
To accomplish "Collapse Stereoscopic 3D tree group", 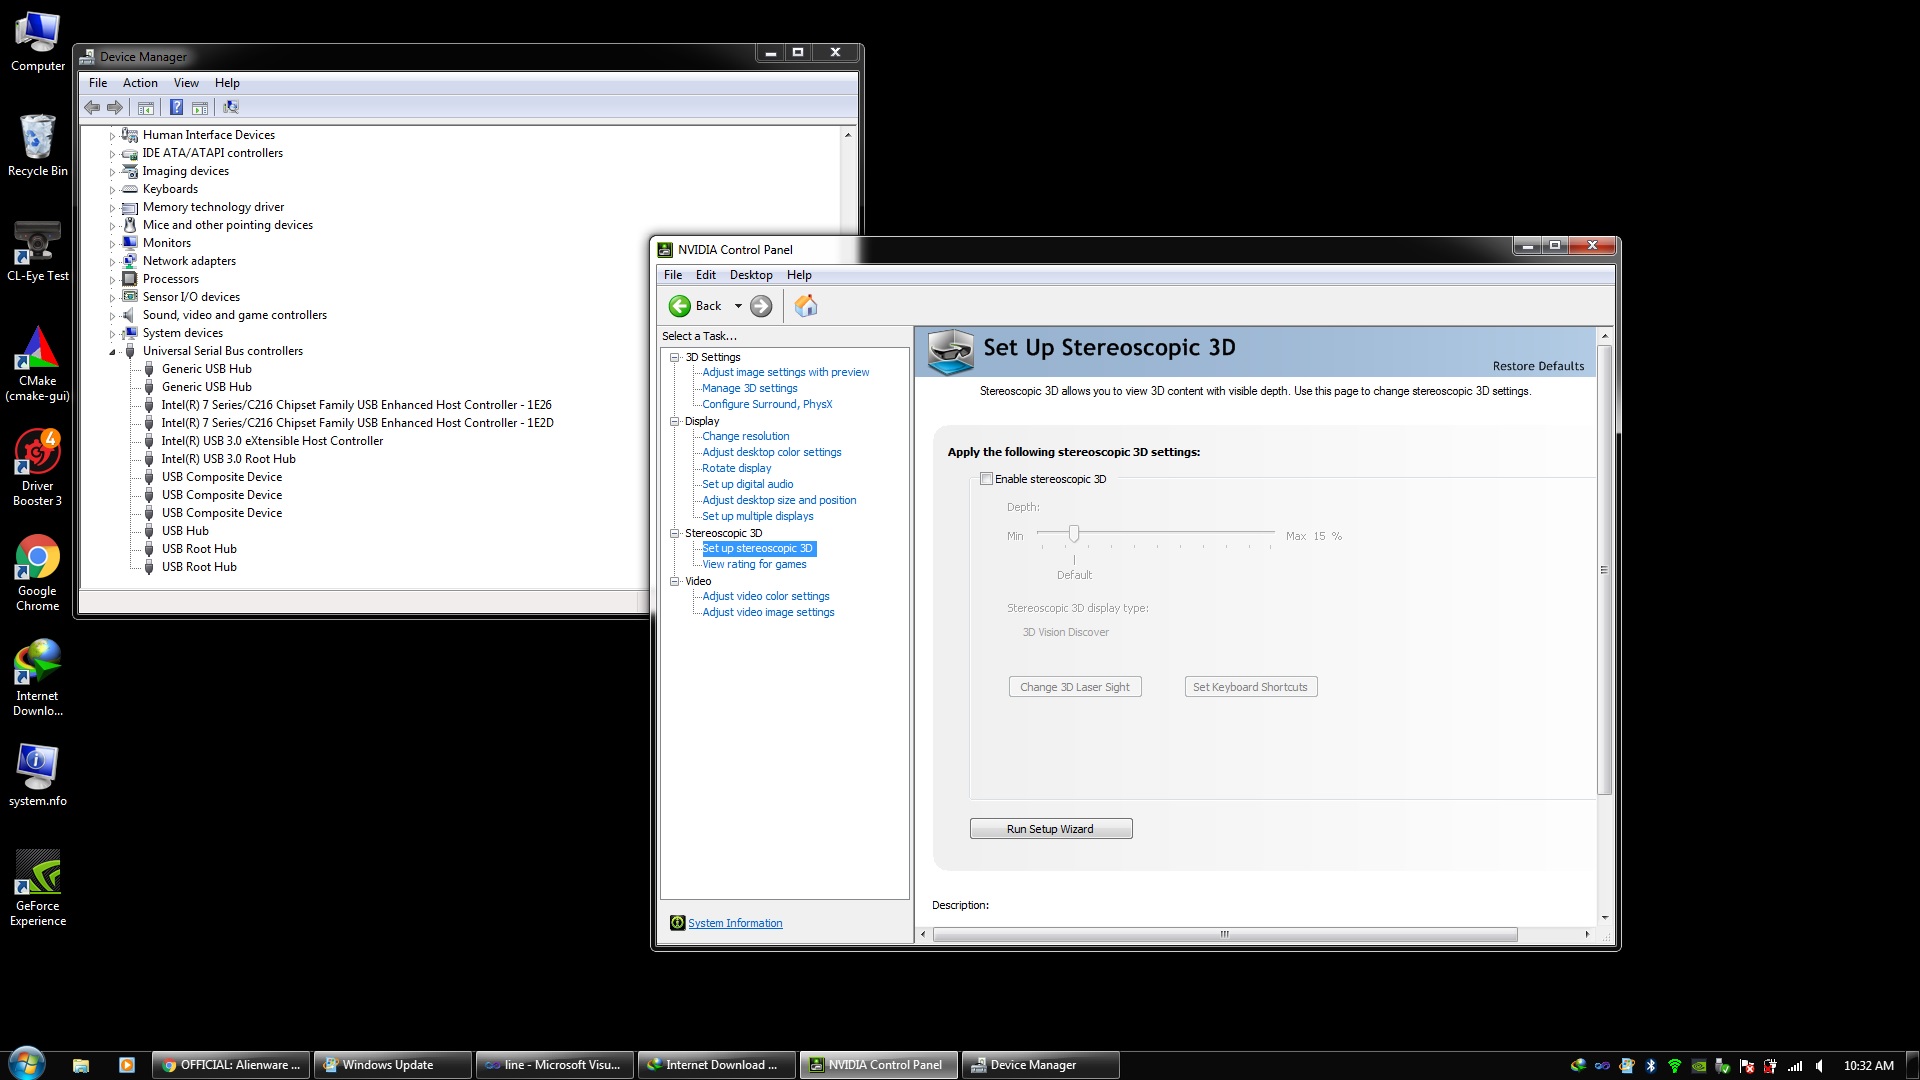I will click(x=675, y=533).
